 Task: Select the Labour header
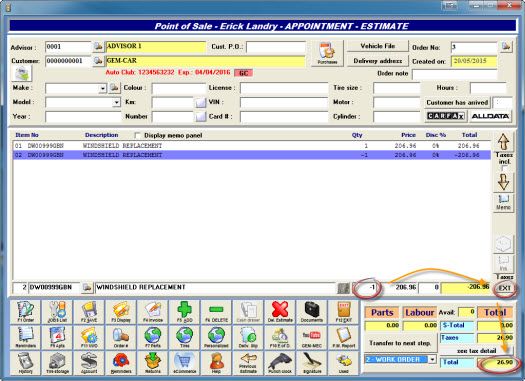point(420,312)
